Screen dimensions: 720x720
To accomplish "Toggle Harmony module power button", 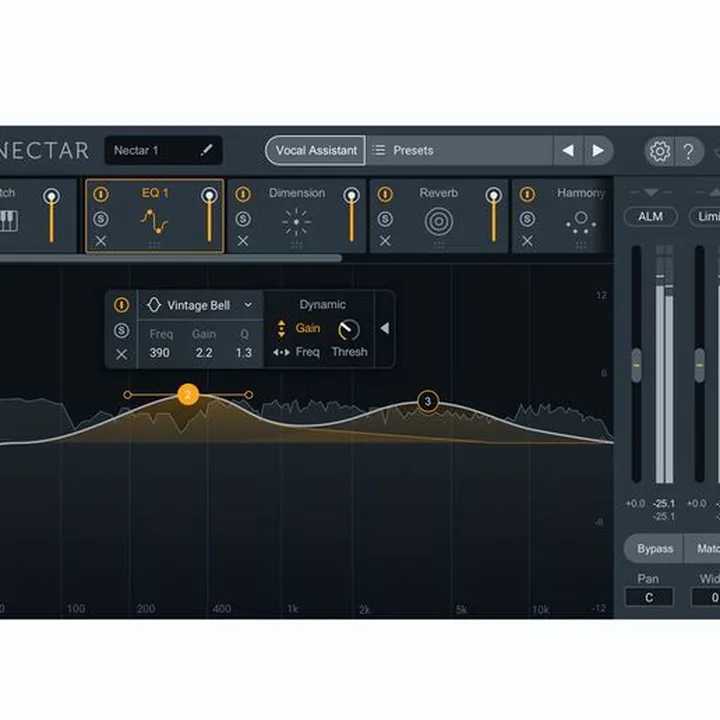I will 528,194.
